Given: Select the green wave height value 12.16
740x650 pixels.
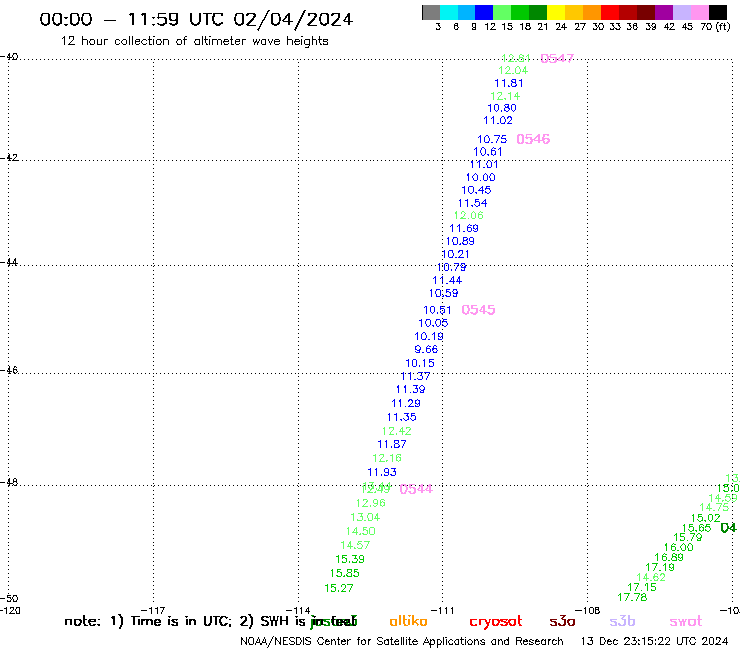Looking at the screenshot, I should click(387, 458).
